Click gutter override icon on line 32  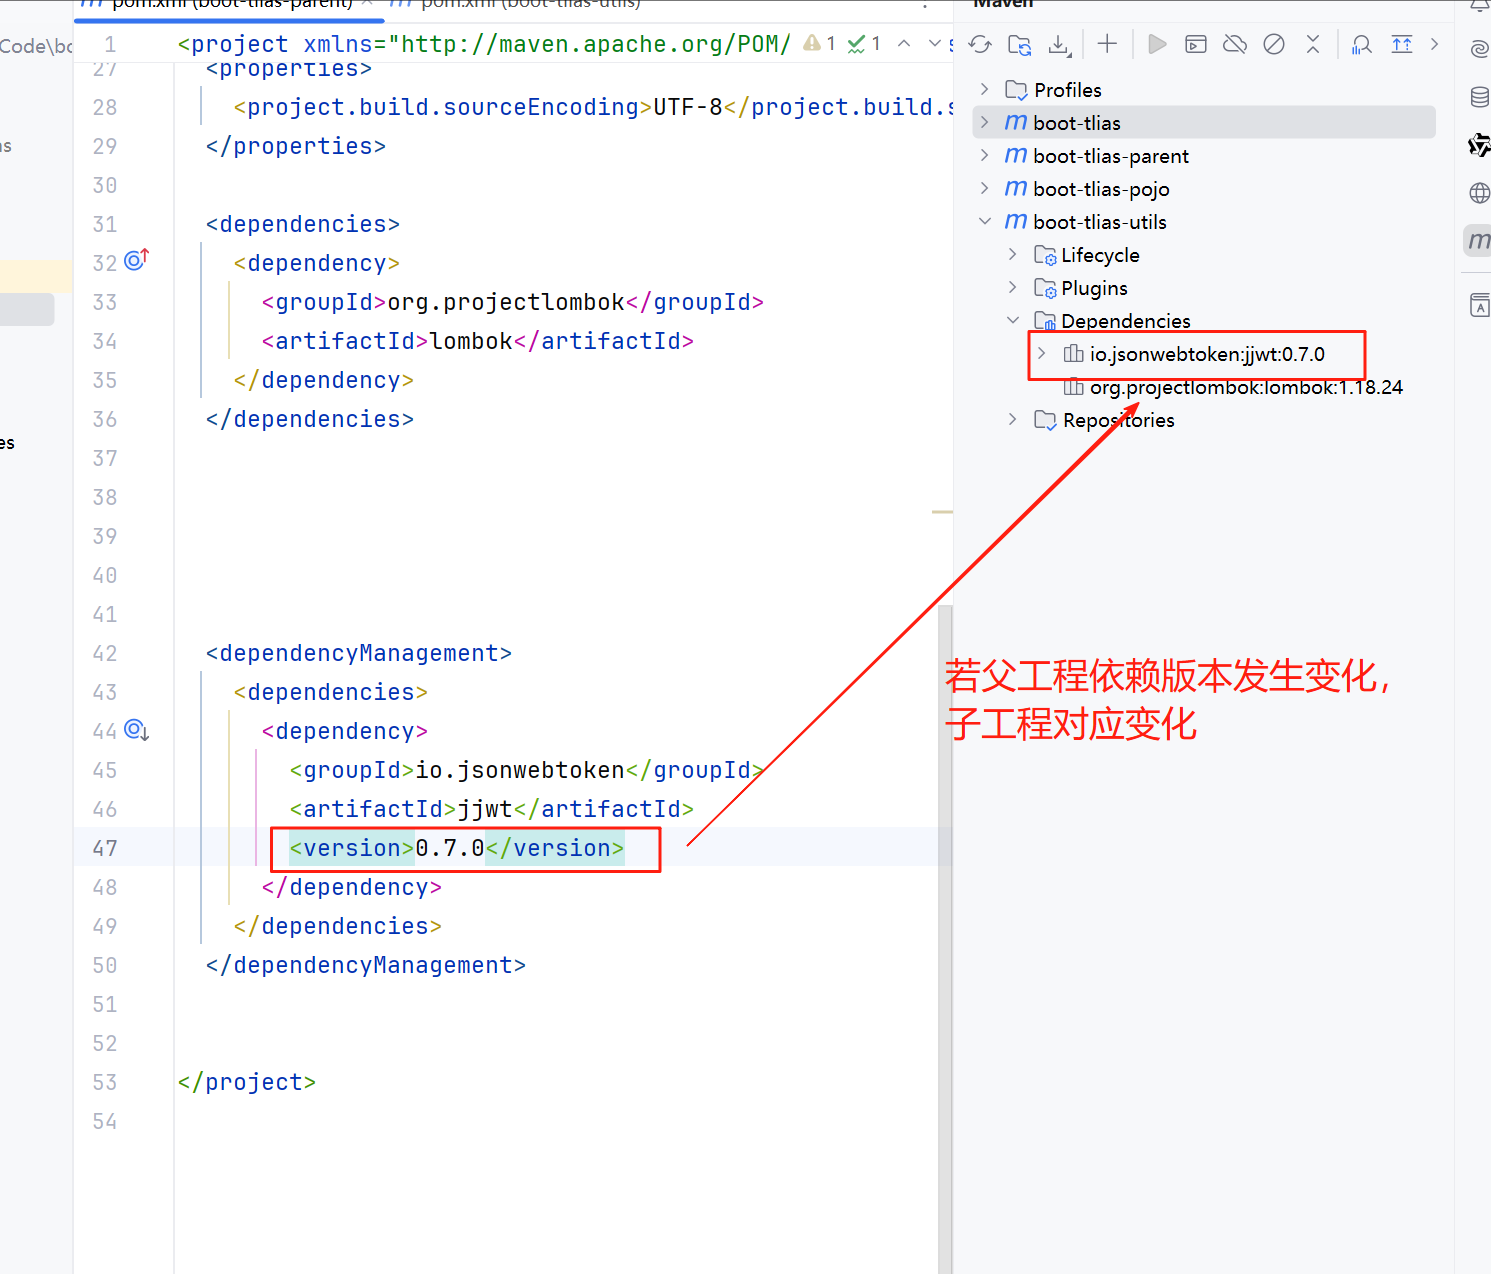(x=136, y=260)
